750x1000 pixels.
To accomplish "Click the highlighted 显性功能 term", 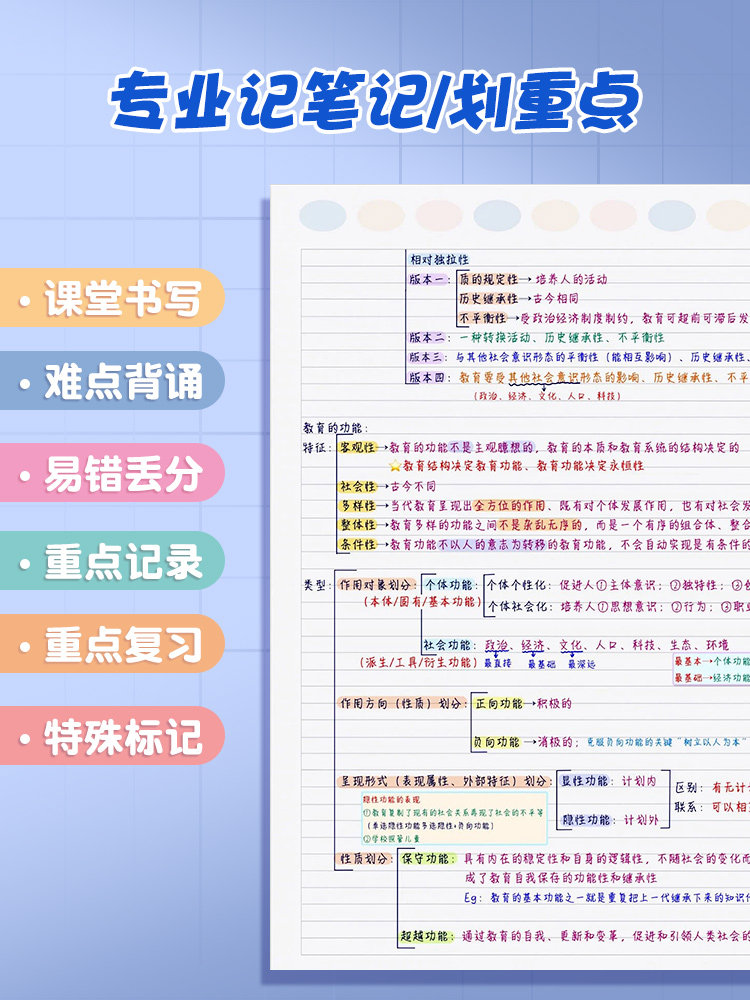I will 585,781.
